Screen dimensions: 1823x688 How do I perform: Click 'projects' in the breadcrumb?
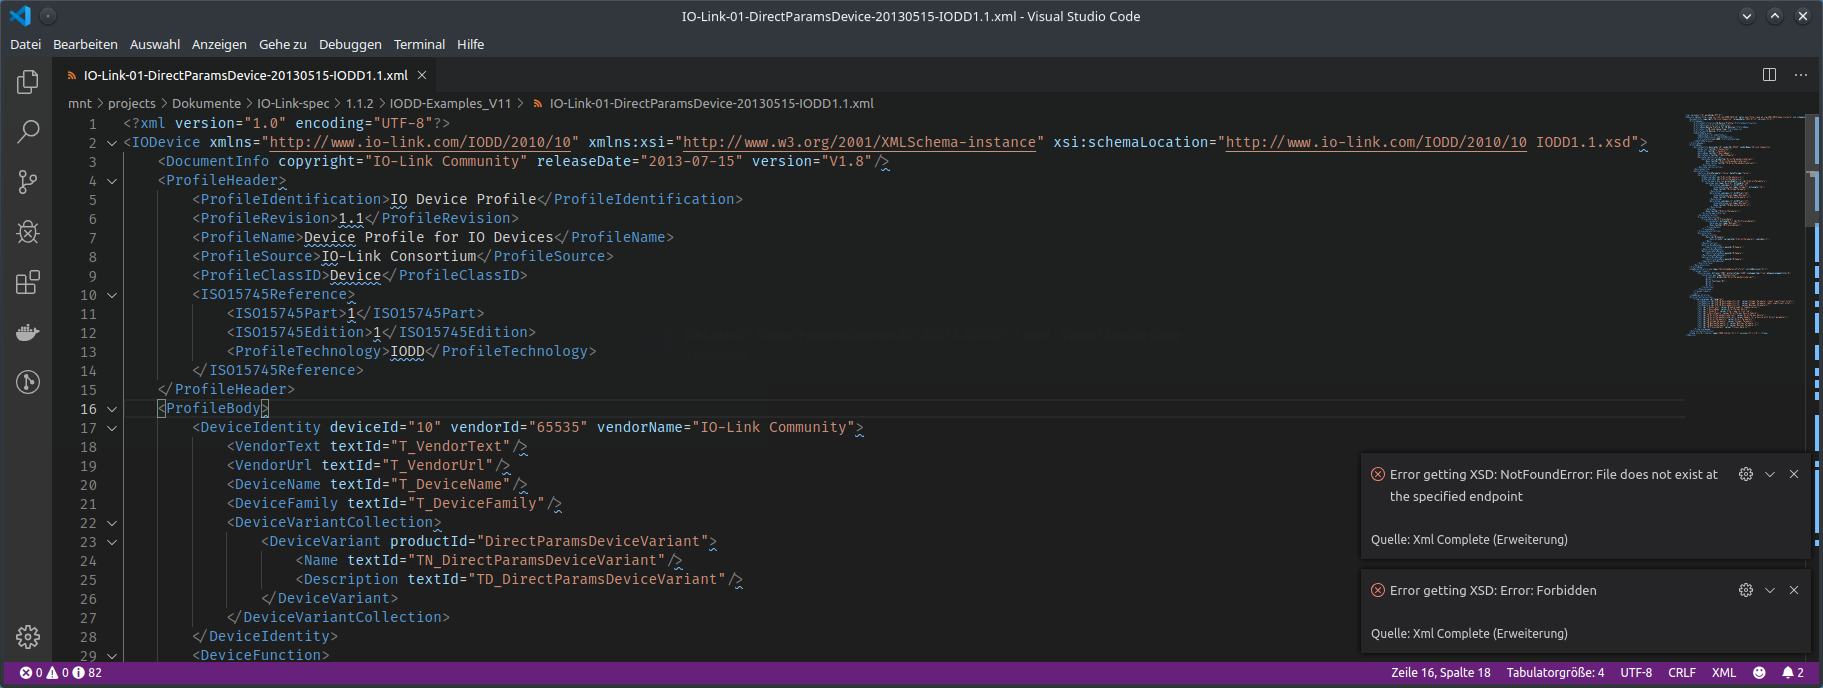click(x=132, y=103)
